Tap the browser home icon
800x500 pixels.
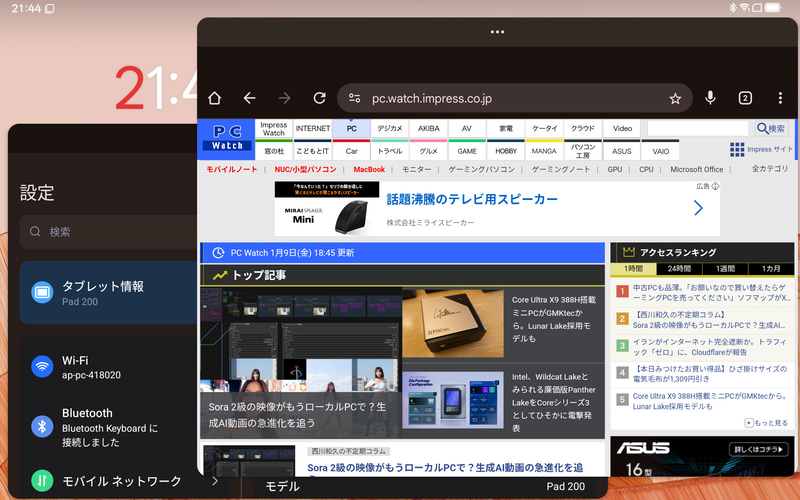(215, 98)
